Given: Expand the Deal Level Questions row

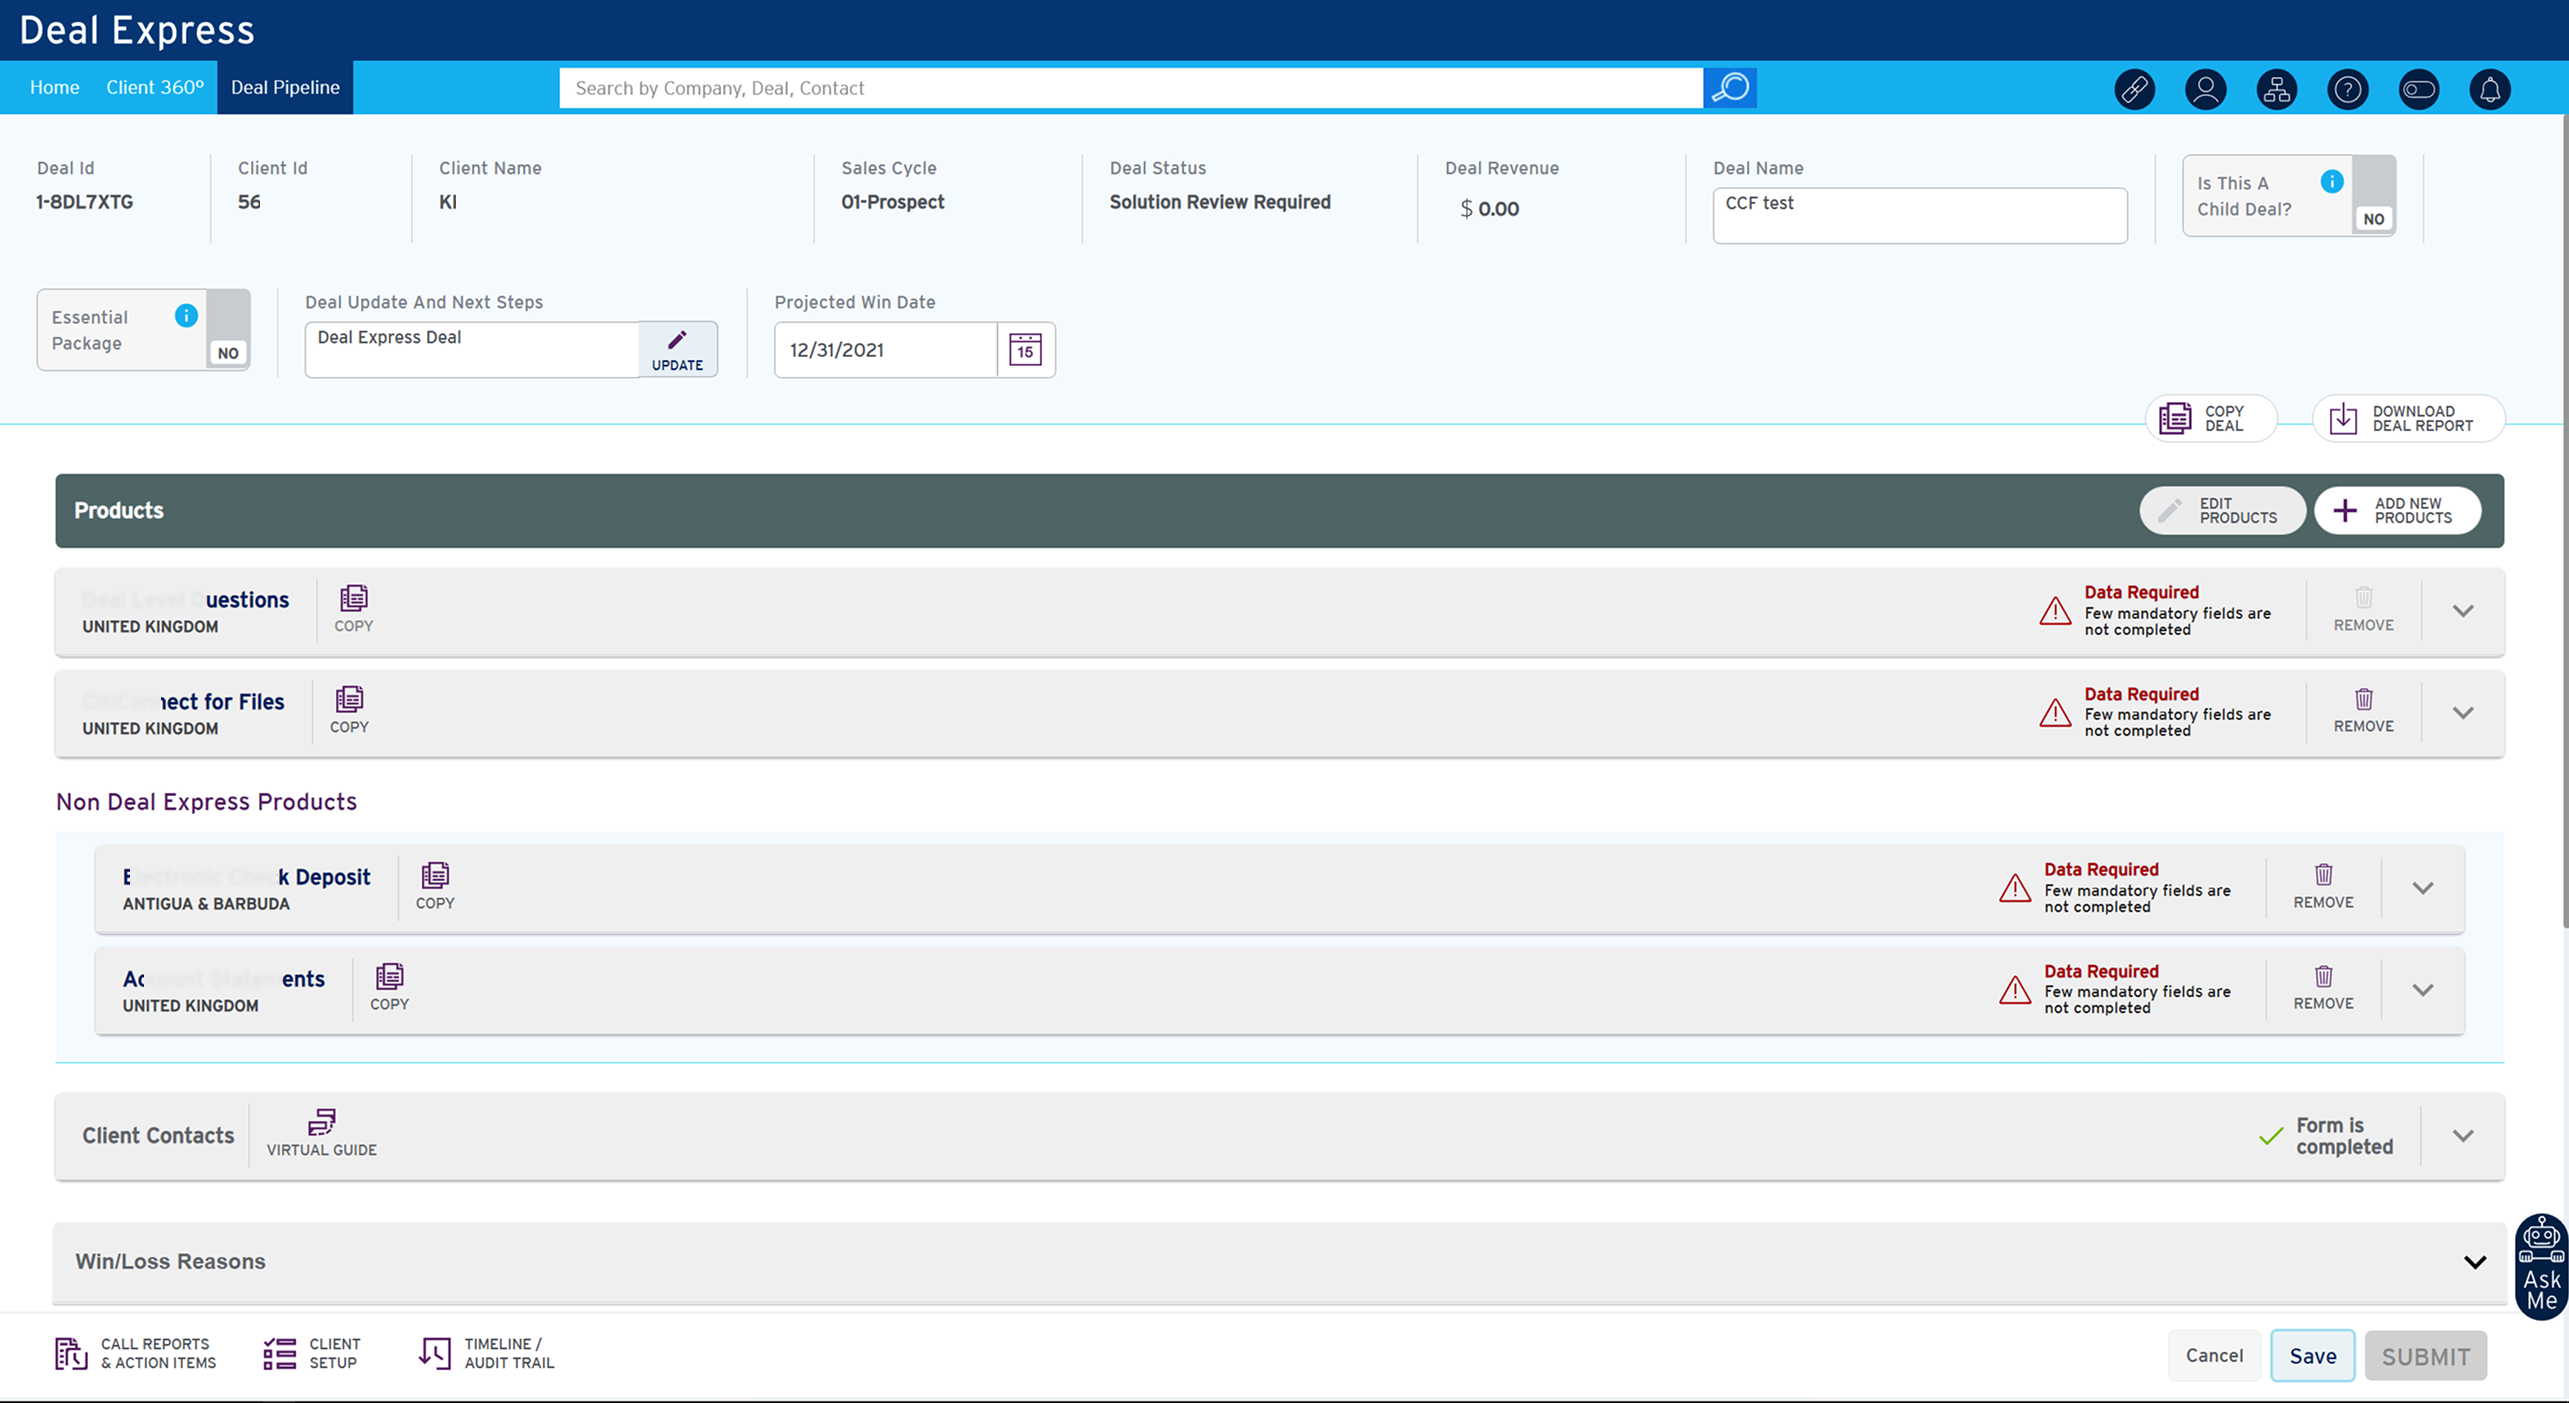Looking at the screenshot, I should (x=2462, y=610).
